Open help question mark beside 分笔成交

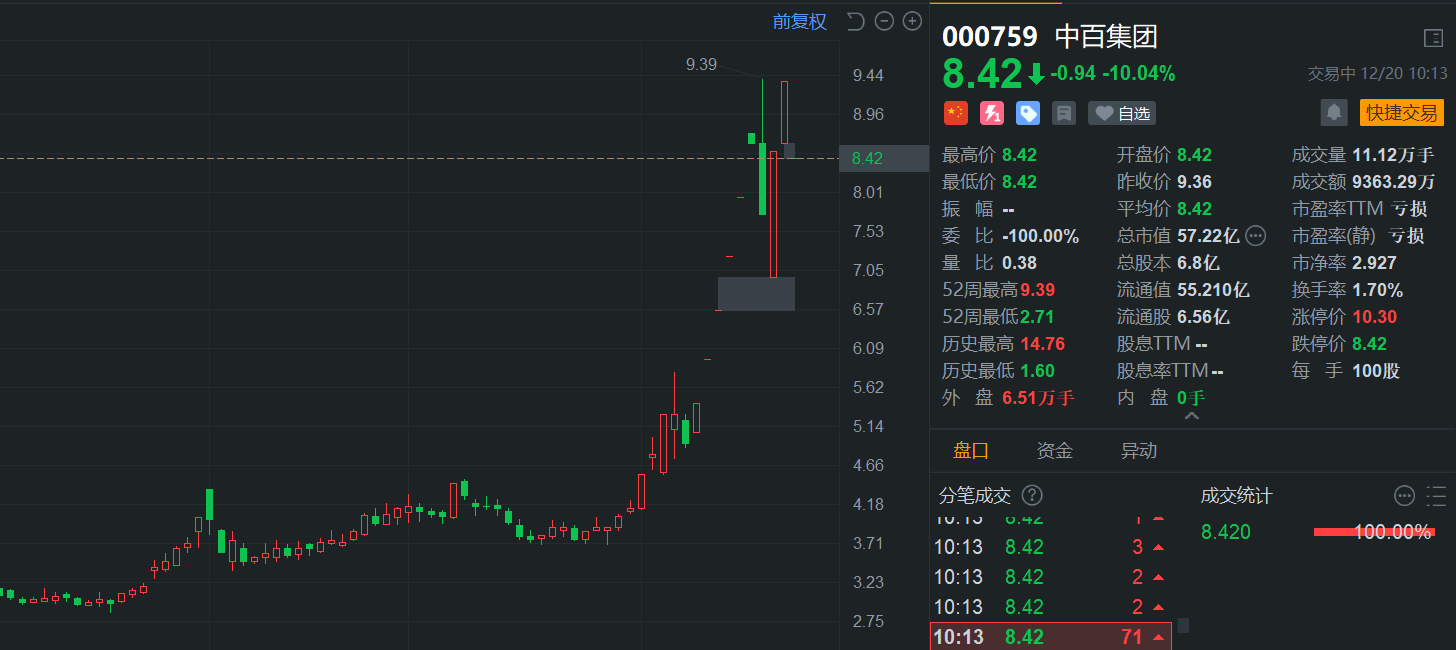coord(1033,496)
